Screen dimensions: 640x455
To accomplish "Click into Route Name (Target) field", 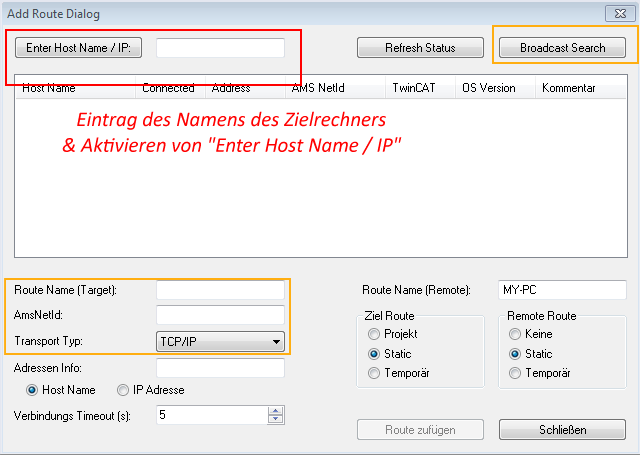I will click(x=220, y=290).
